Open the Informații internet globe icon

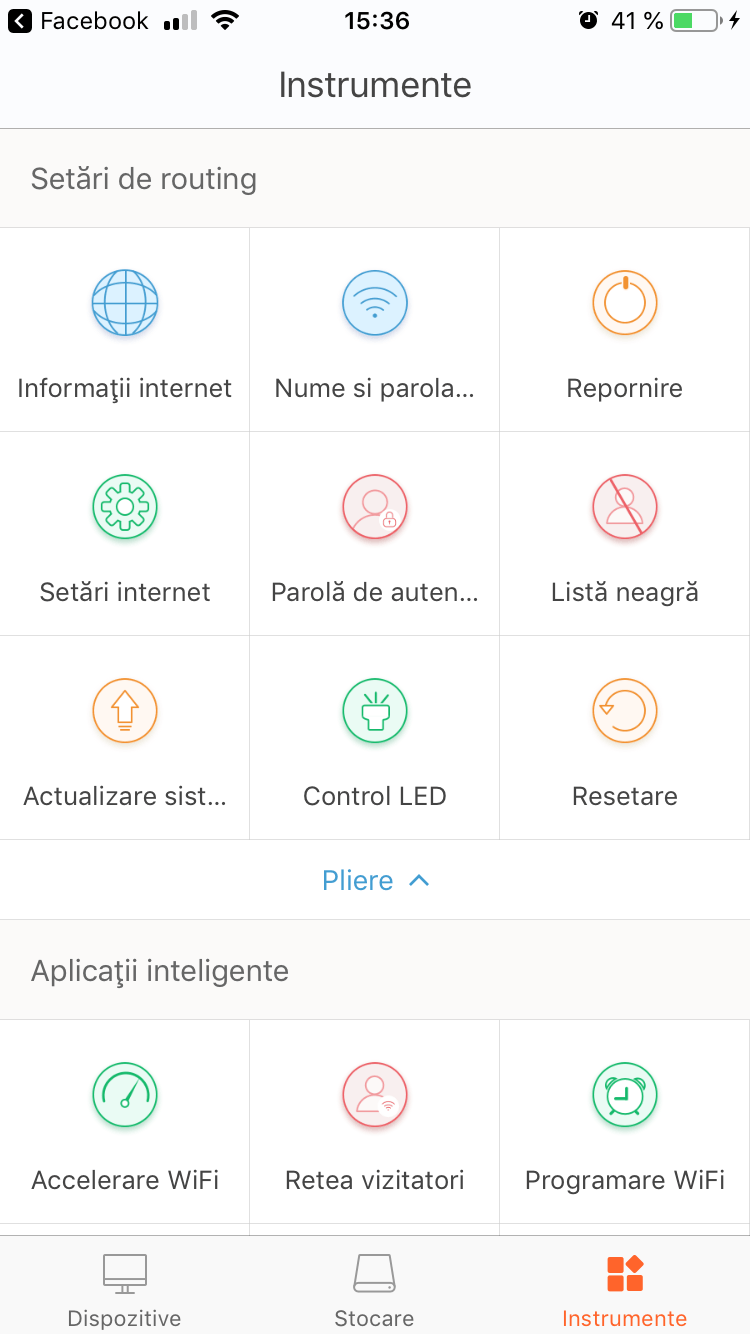[125, 303]
